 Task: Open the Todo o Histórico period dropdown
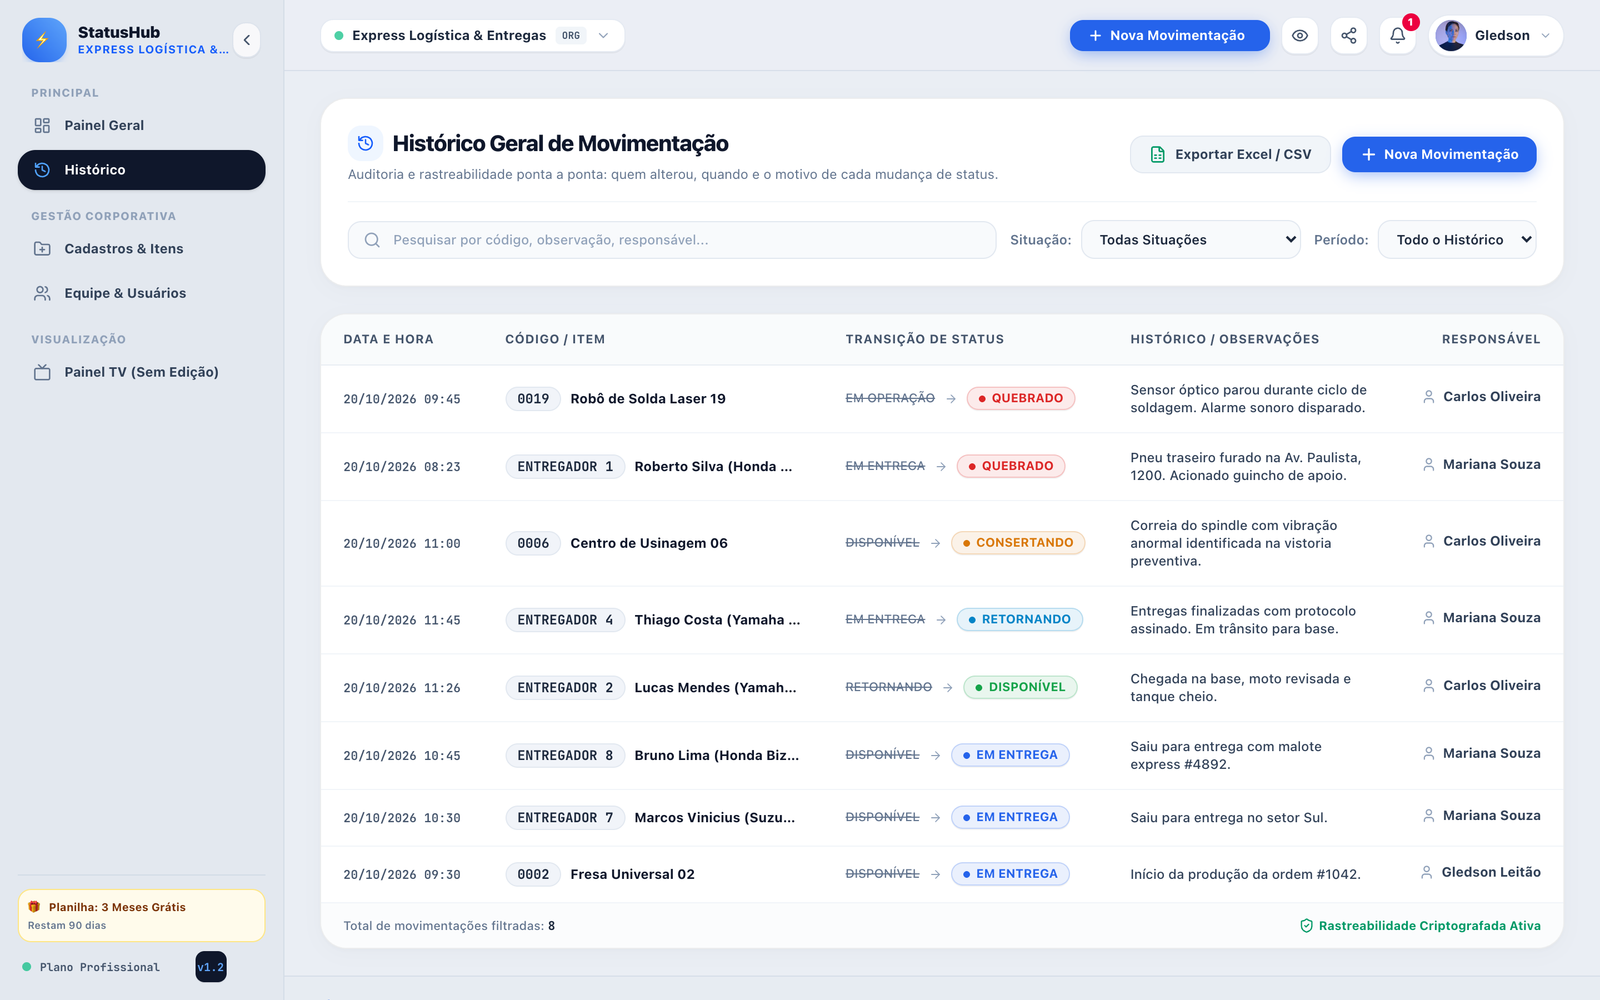point(1457,240)
